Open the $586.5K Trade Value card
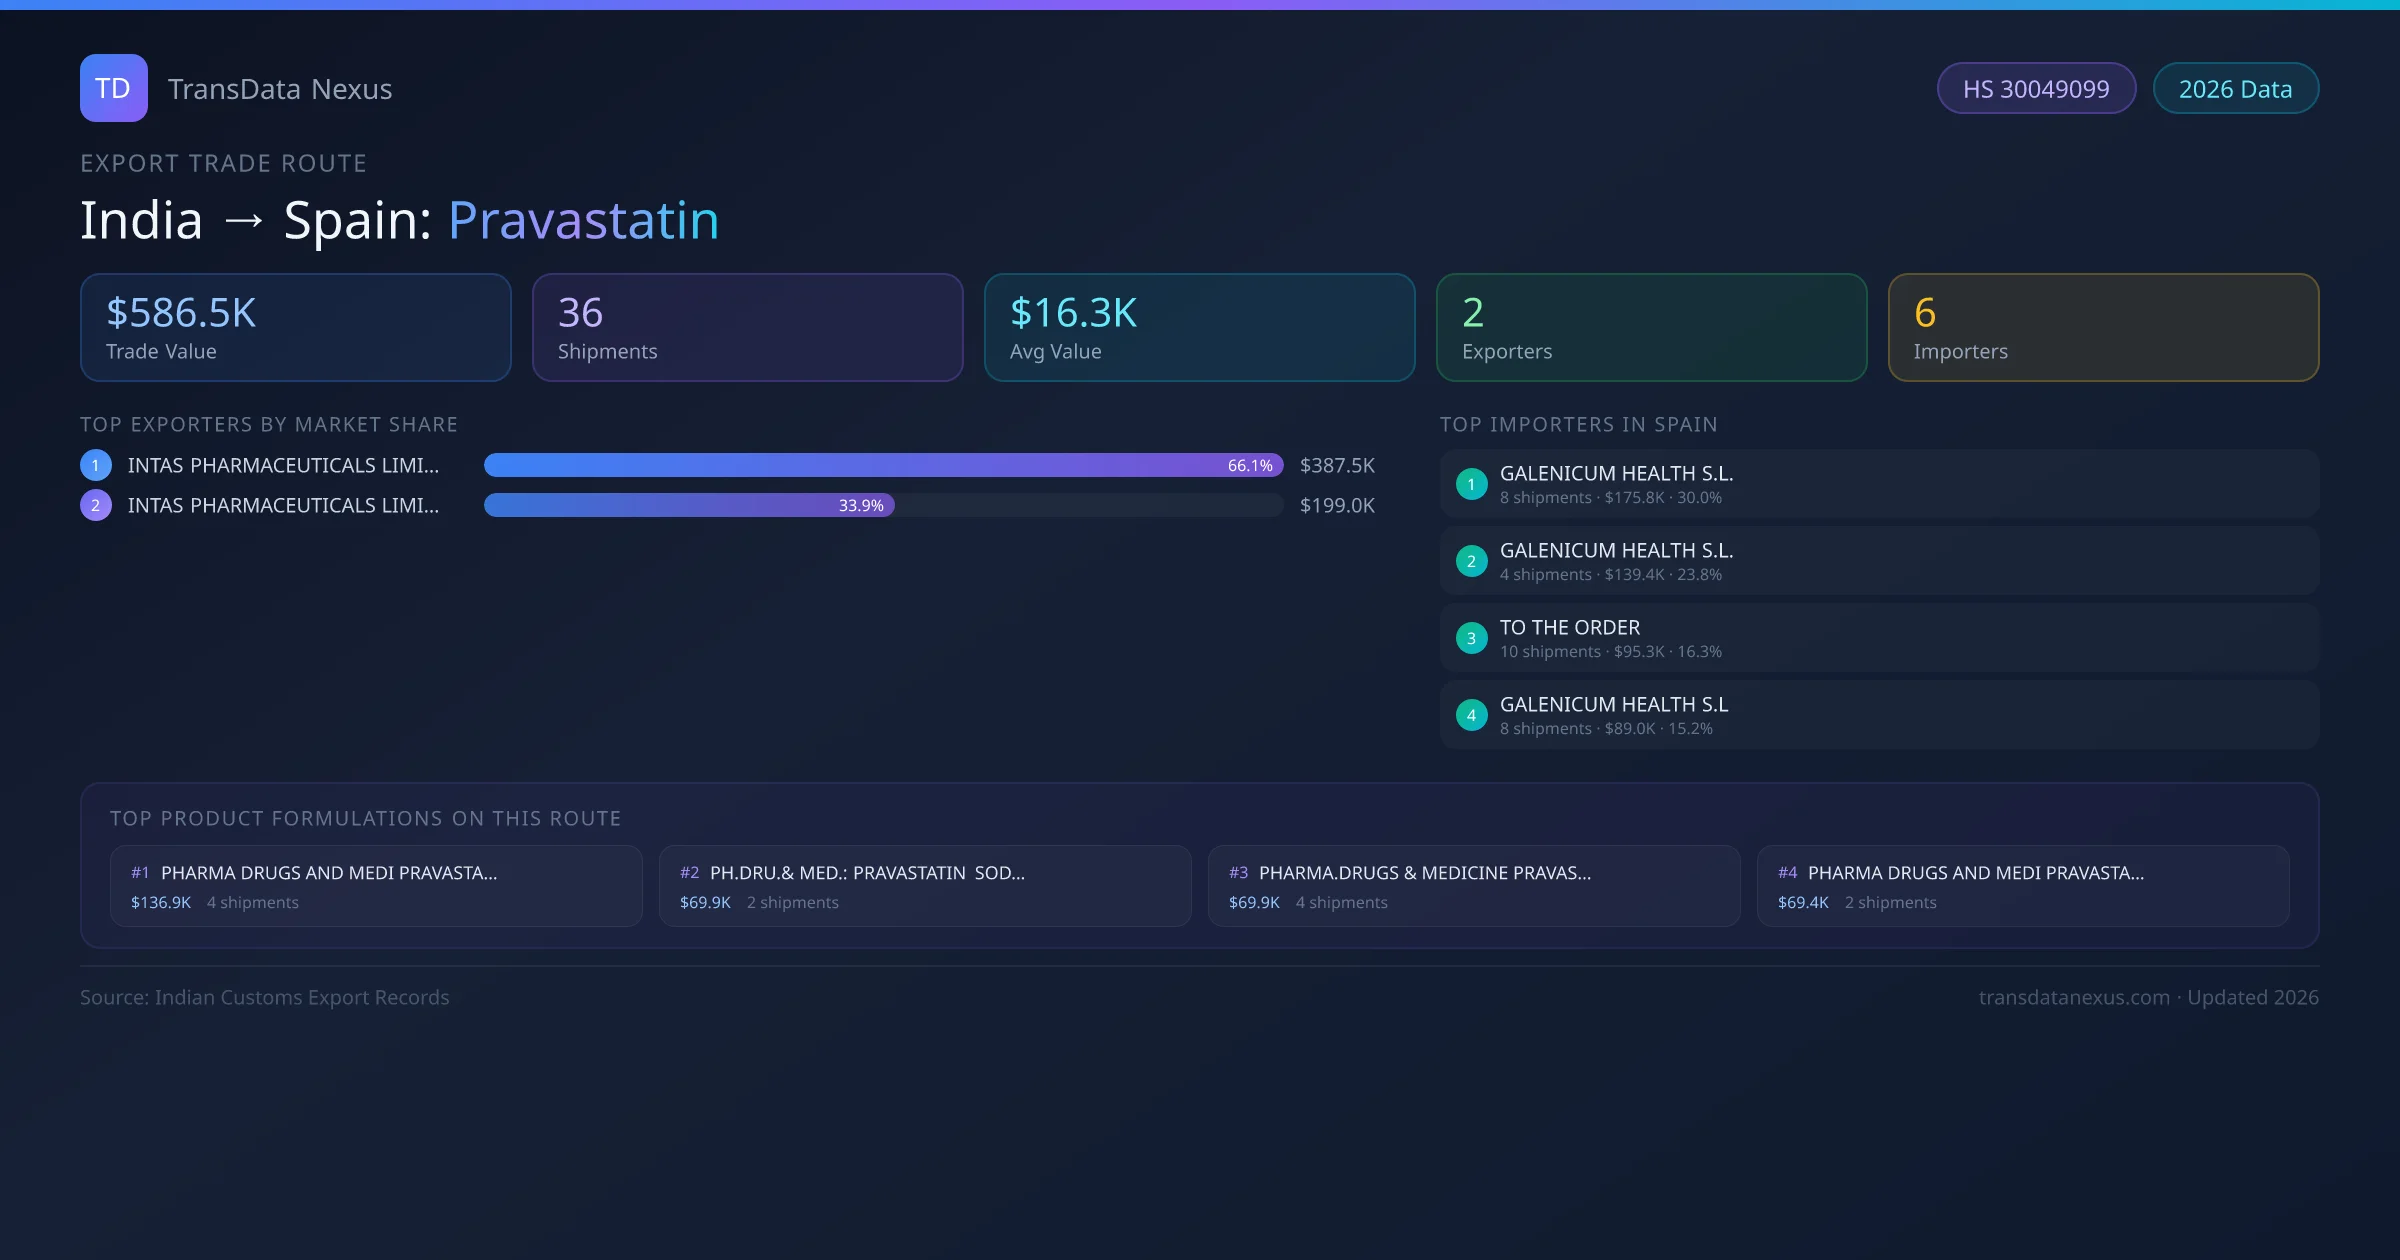This screenshot has height=1260, width=2400. point(295,327)
